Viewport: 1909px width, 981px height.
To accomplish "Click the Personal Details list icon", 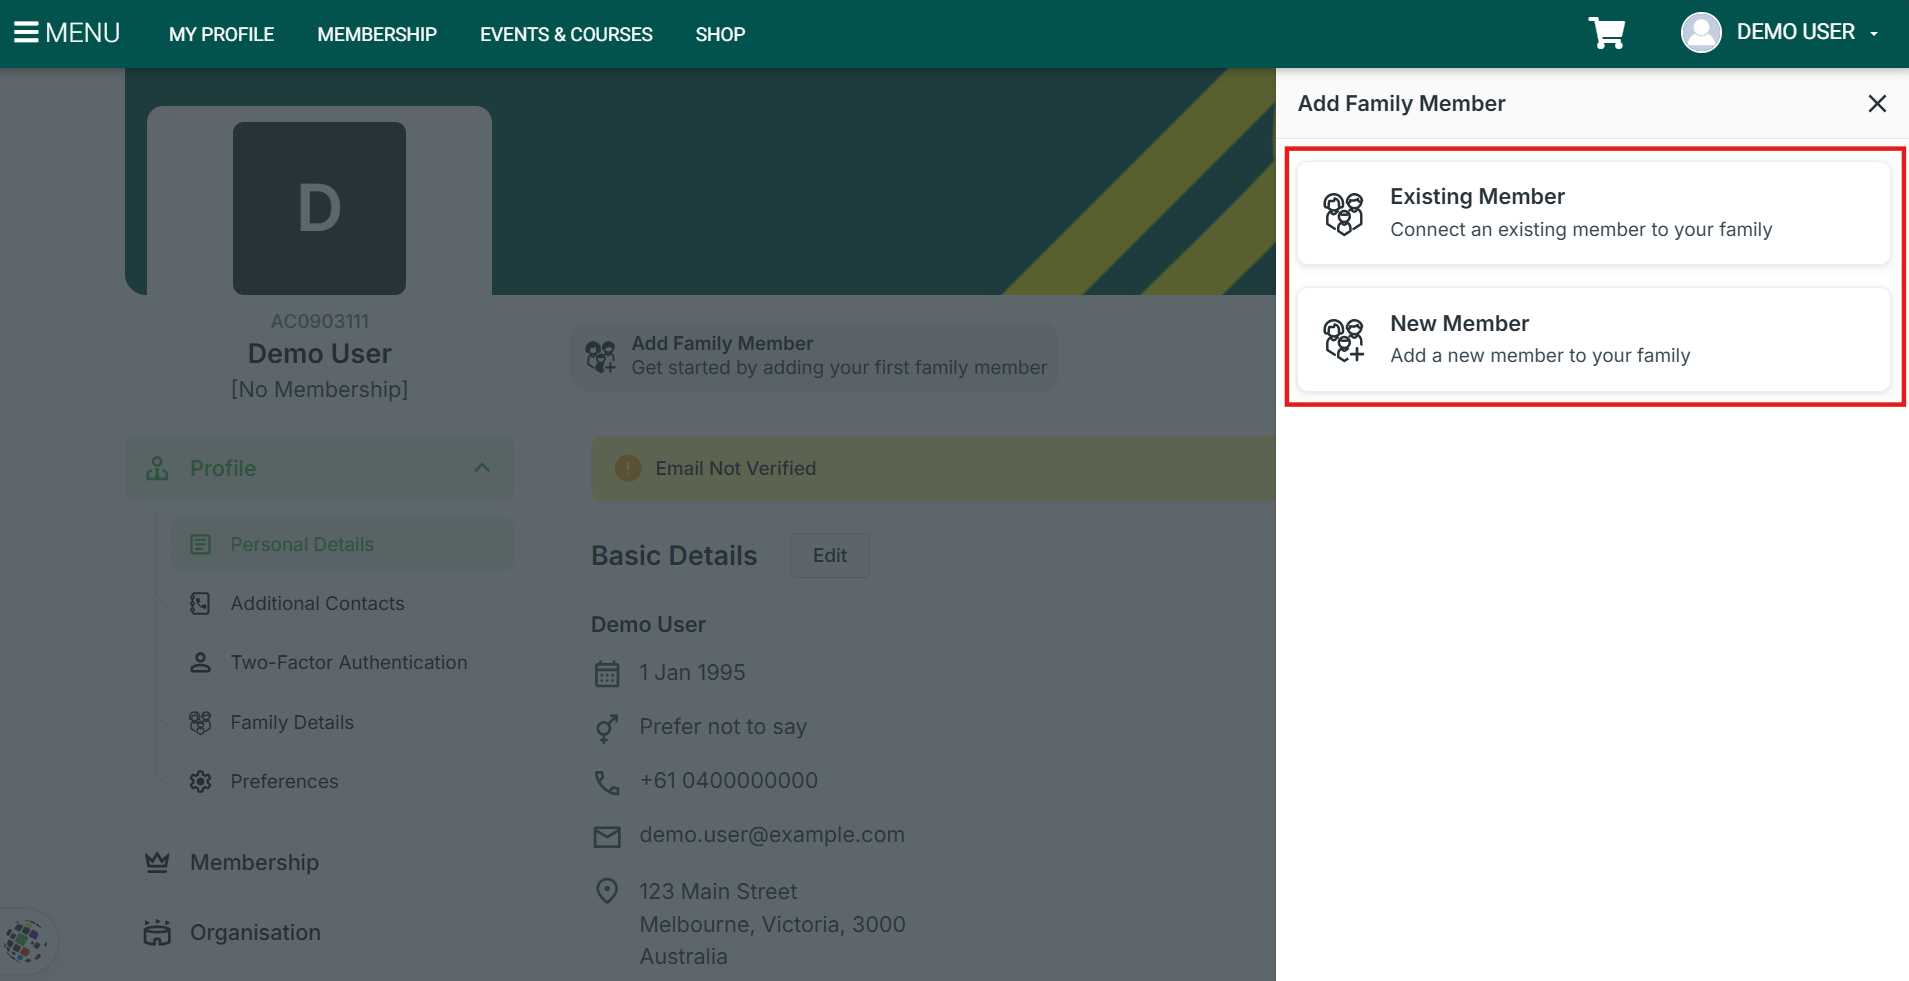I will pyautogui.click(x=201, y=544).
